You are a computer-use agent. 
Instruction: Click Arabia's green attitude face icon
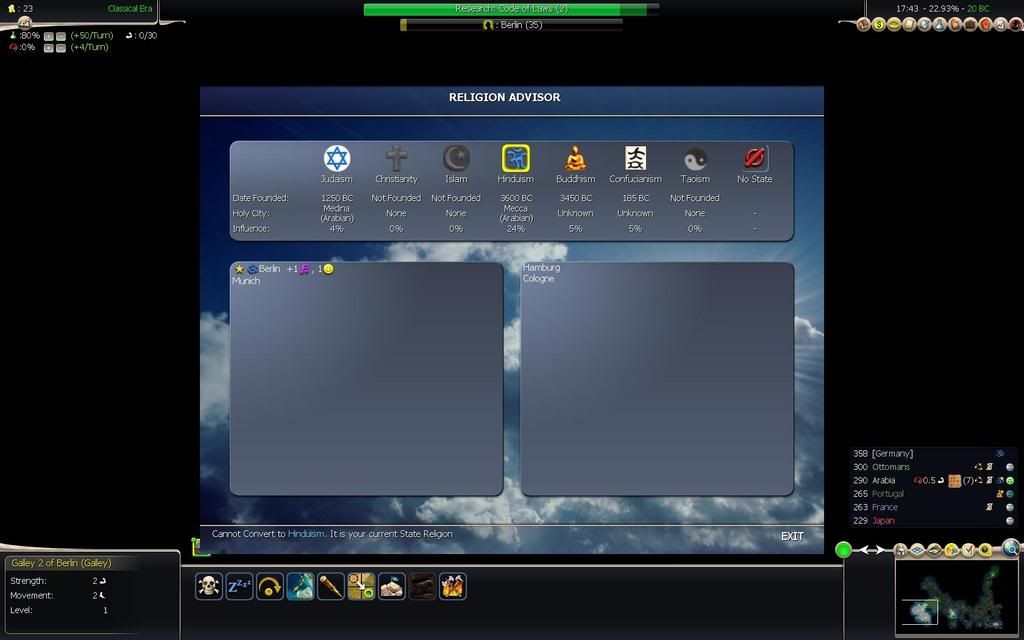pyautogui.click(x=1010, y=481)
